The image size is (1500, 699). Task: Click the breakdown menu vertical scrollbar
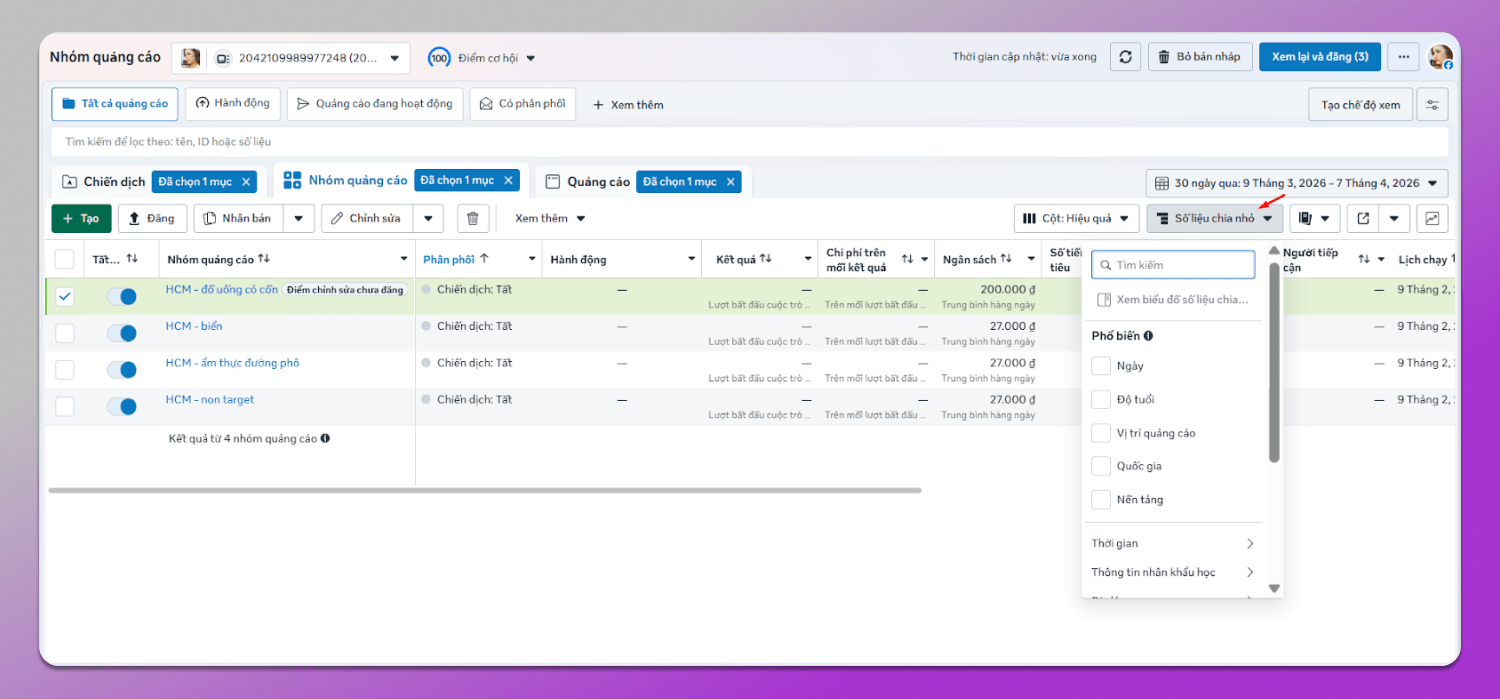(x=1274, y=360)
